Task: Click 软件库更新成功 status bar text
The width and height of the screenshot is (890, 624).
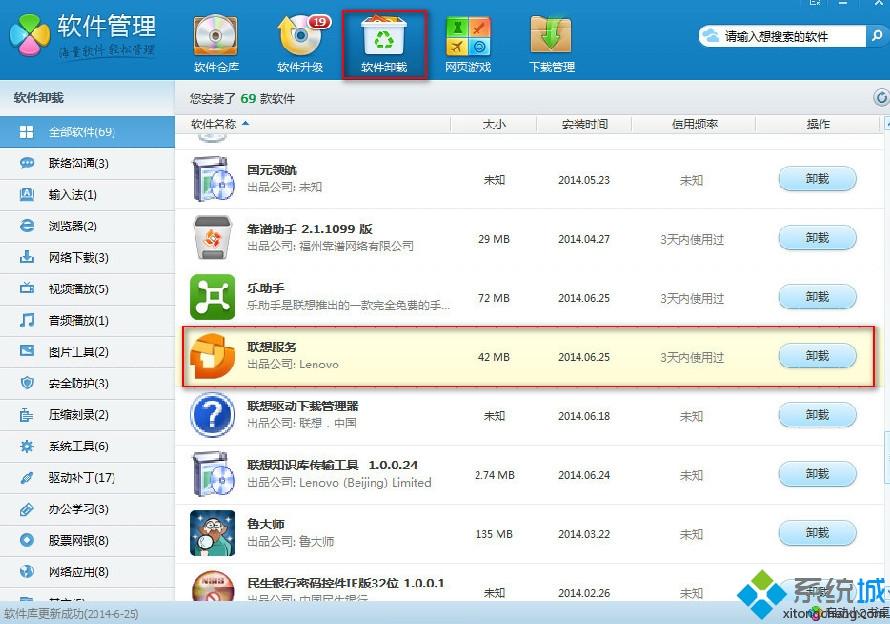Action: [x=70, y=614]
